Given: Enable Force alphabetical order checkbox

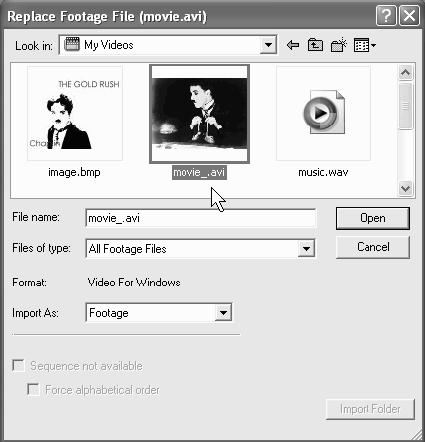Looking at the screenshot, I should tap(33, 389).
